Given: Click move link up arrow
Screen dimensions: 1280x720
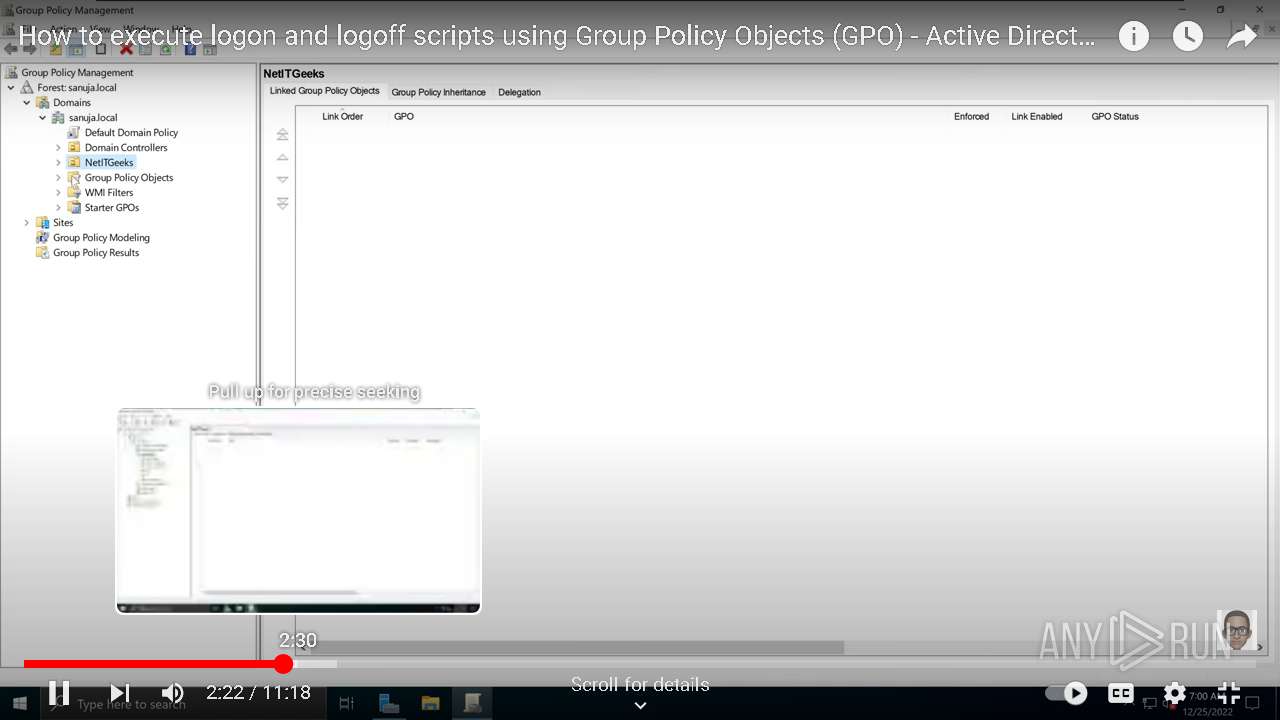Looking at the screenshot, I should (x=283, y=157).
